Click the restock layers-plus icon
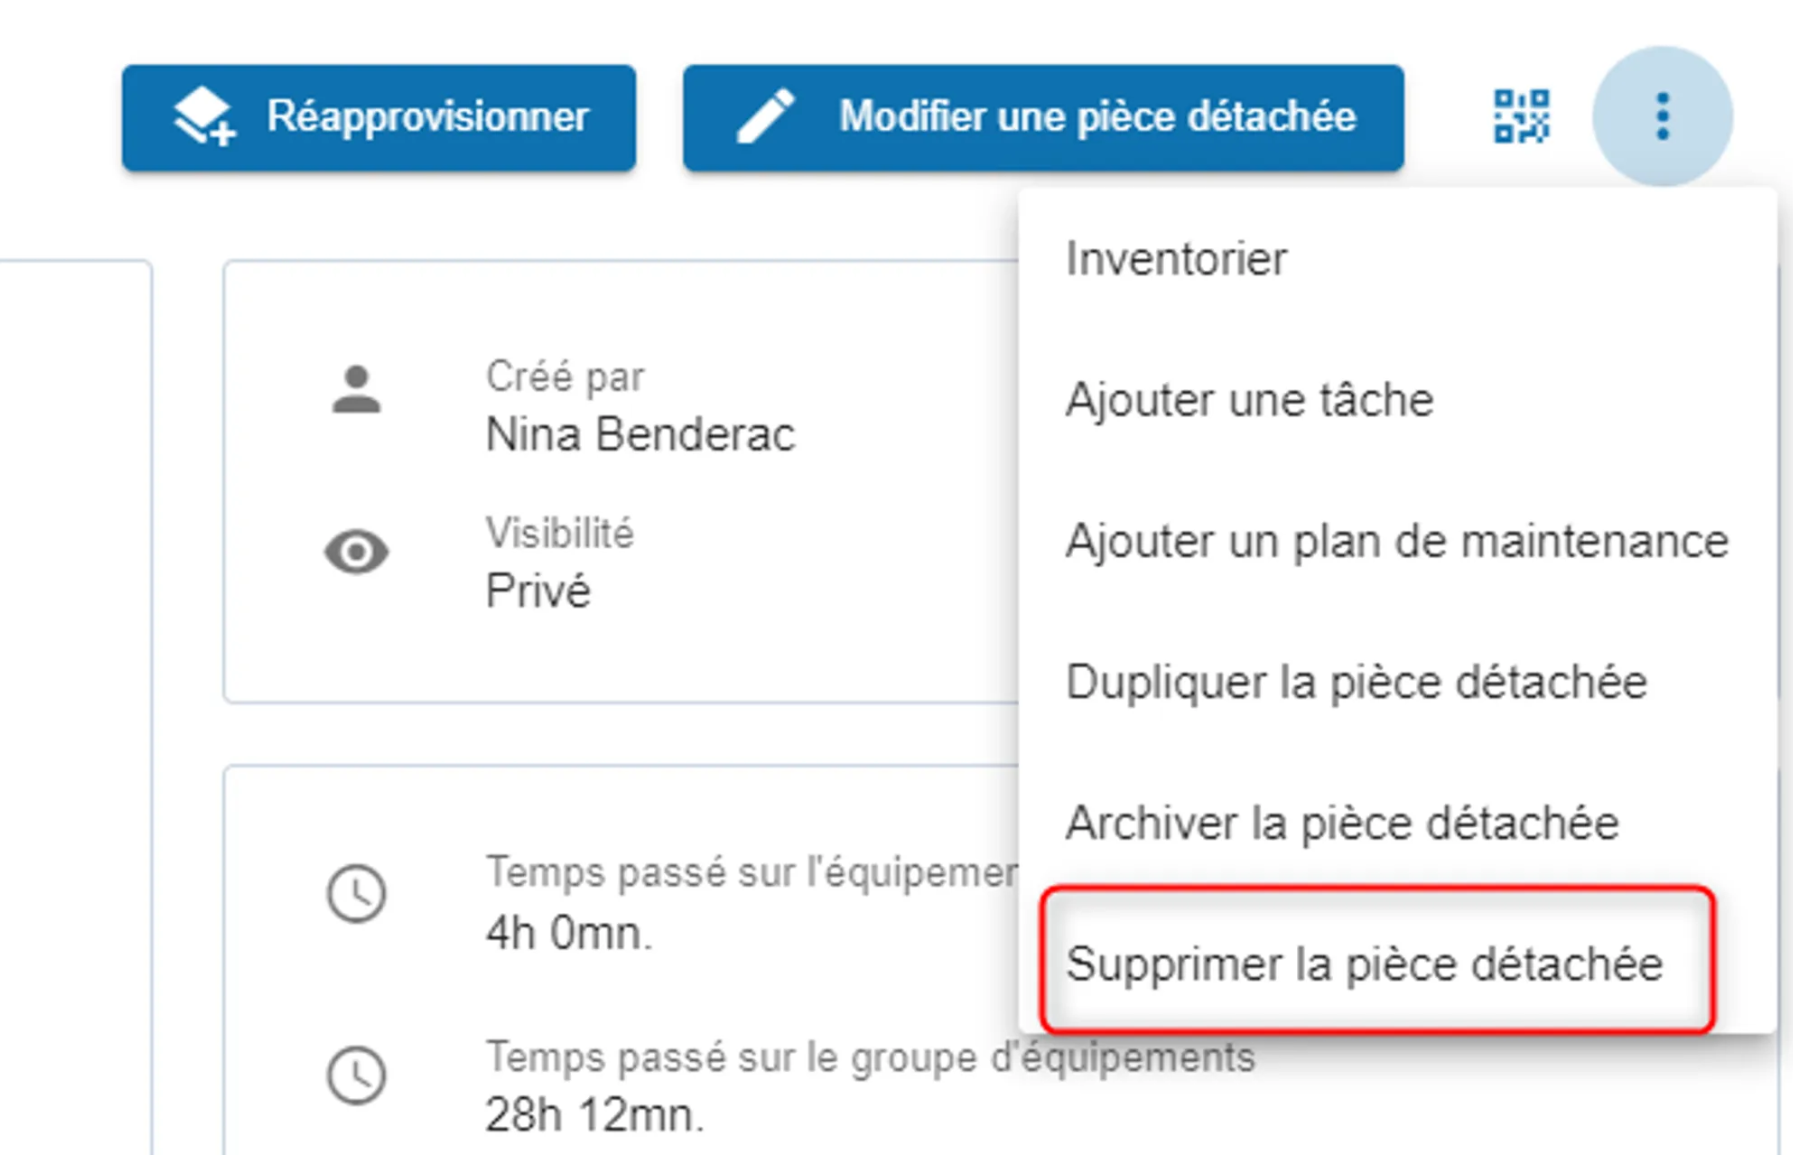 tap(204, 117)
